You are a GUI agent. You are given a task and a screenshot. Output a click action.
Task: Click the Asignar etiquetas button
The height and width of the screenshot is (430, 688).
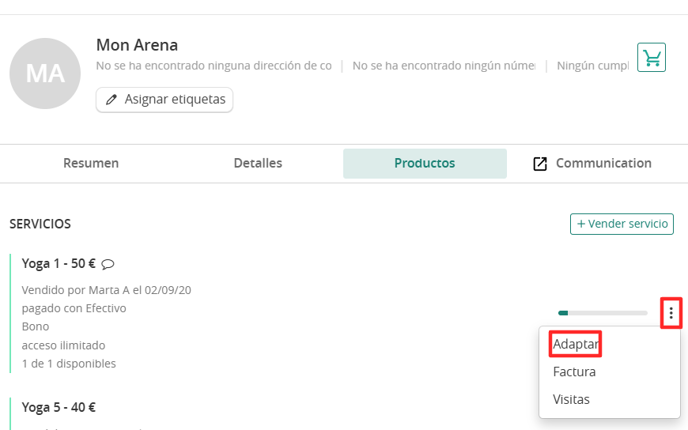(x=165, y=100)
